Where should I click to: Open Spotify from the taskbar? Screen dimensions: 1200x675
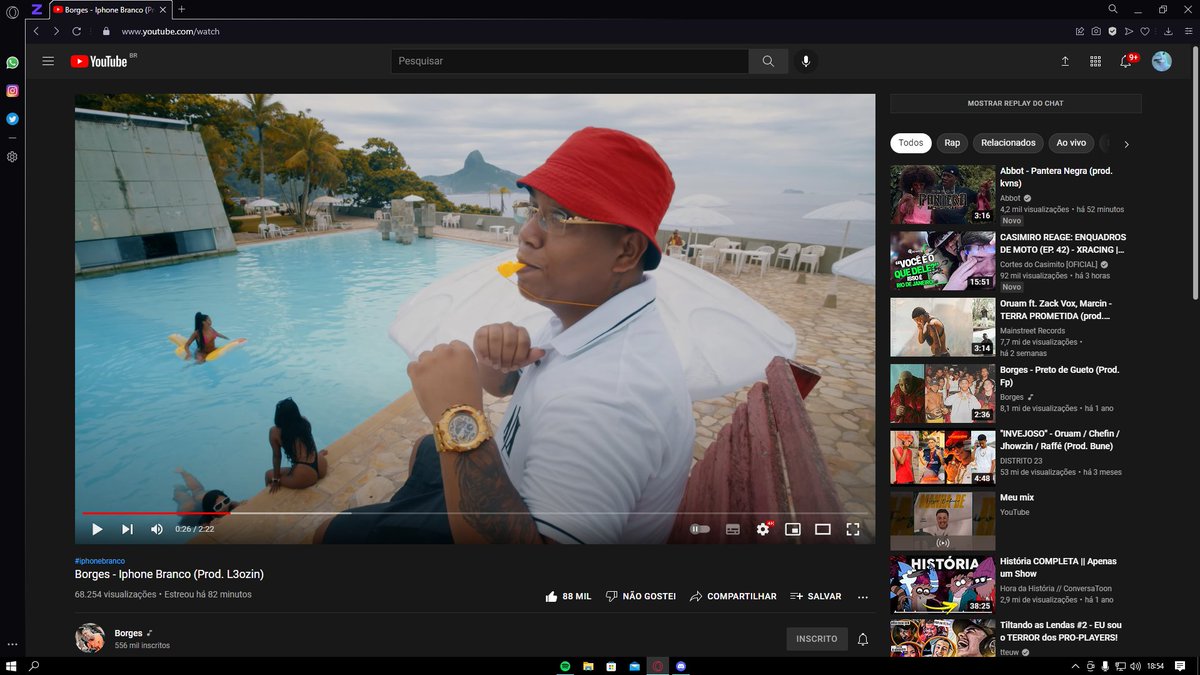click(565, 665)
